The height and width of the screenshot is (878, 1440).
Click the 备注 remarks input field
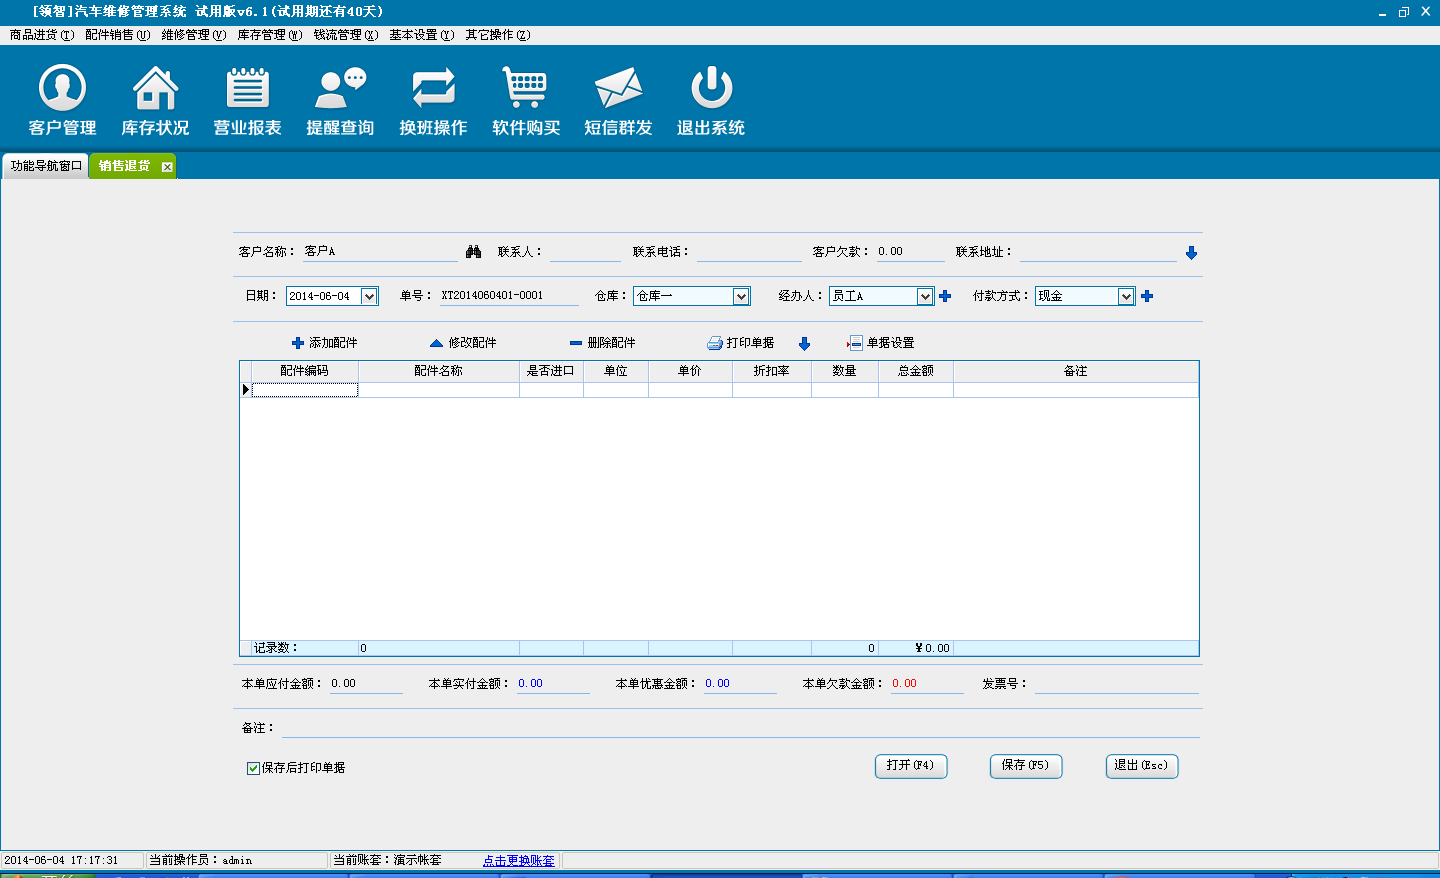740,728
